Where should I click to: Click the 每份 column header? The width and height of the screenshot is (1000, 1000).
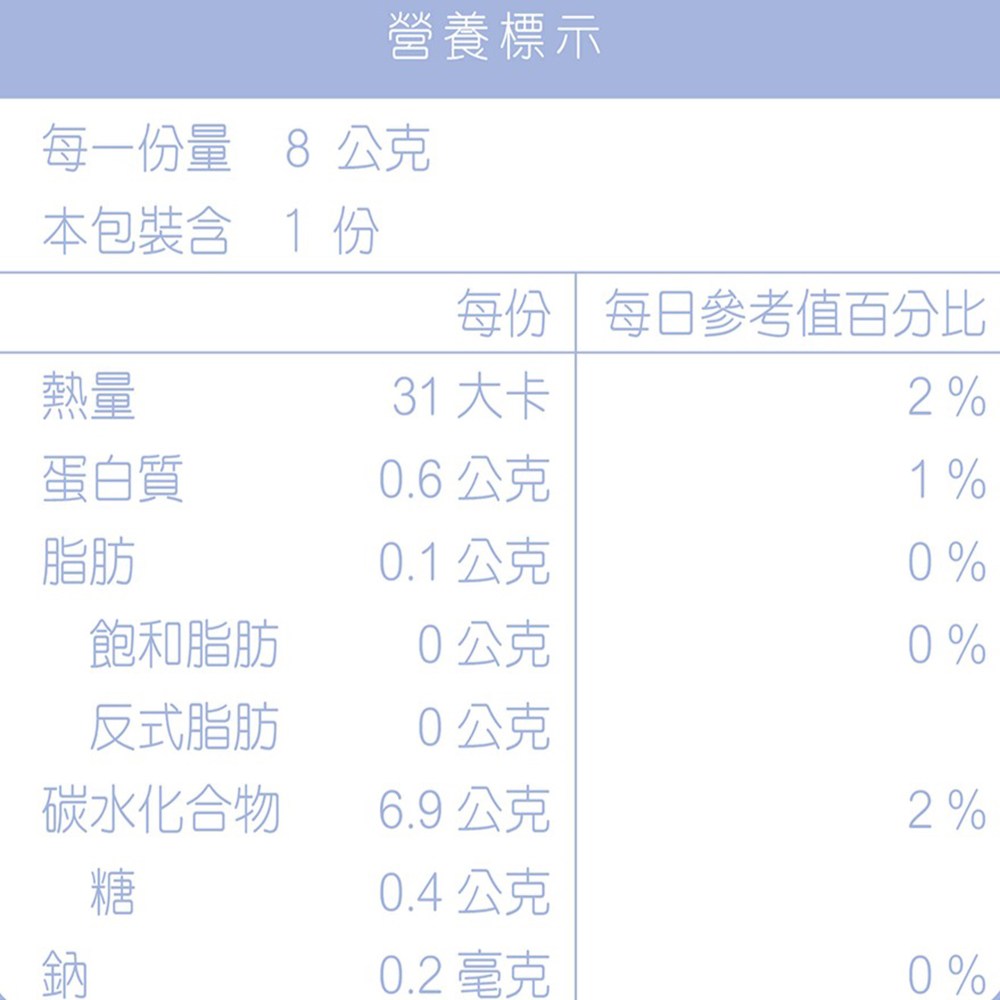coord(503,315)
